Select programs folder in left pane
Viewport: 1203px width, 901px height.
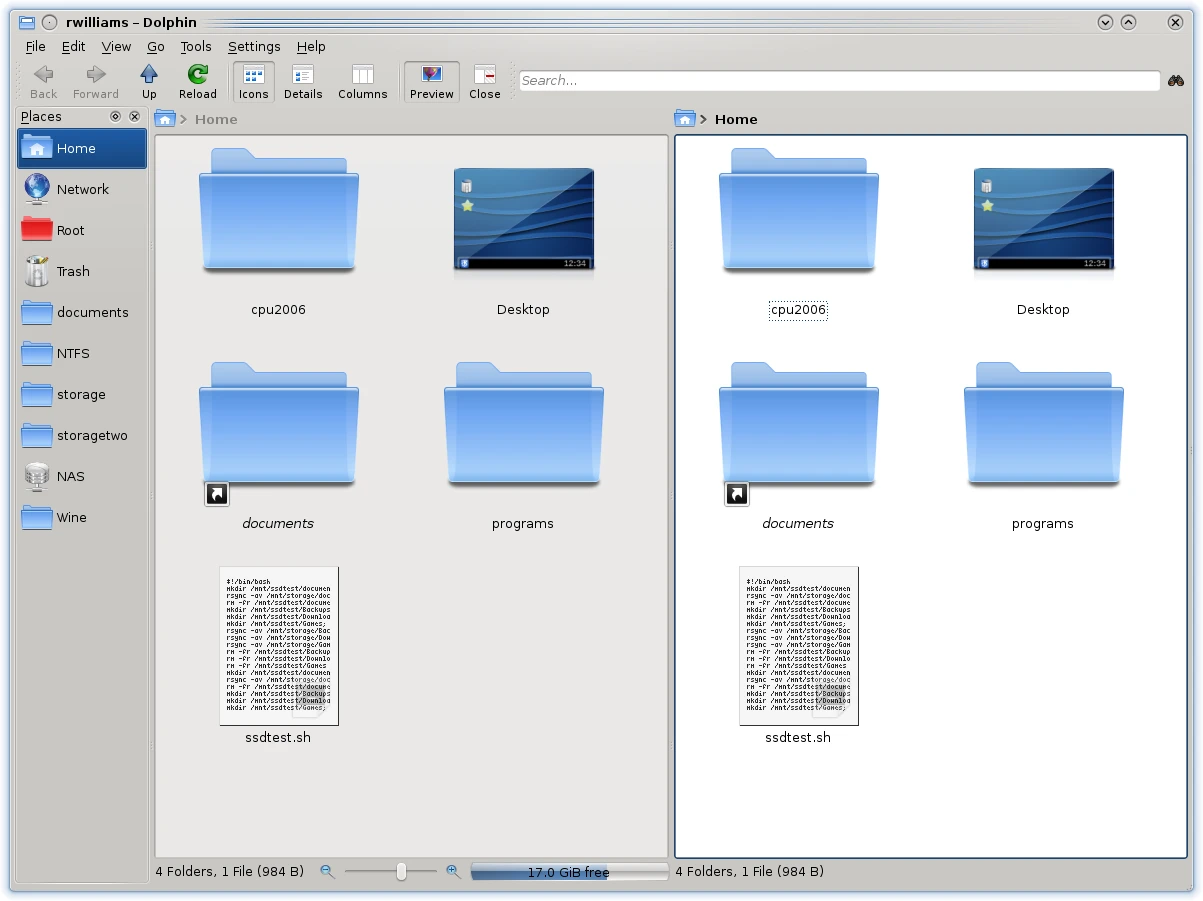click(523, 446)
